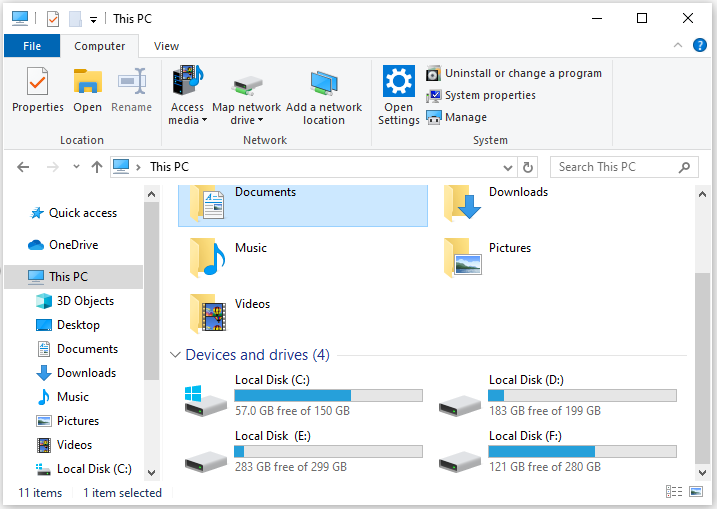Viewport: 717px width, 509px height.
Task: Click the Rename ribbon icon
Action: (x=132, y=81)
